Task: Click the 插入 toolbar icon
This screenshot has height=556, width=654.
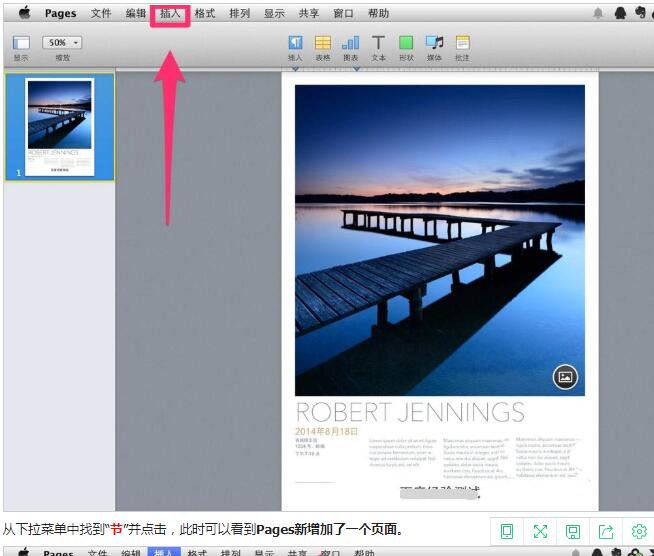Action: click(295, 43)
